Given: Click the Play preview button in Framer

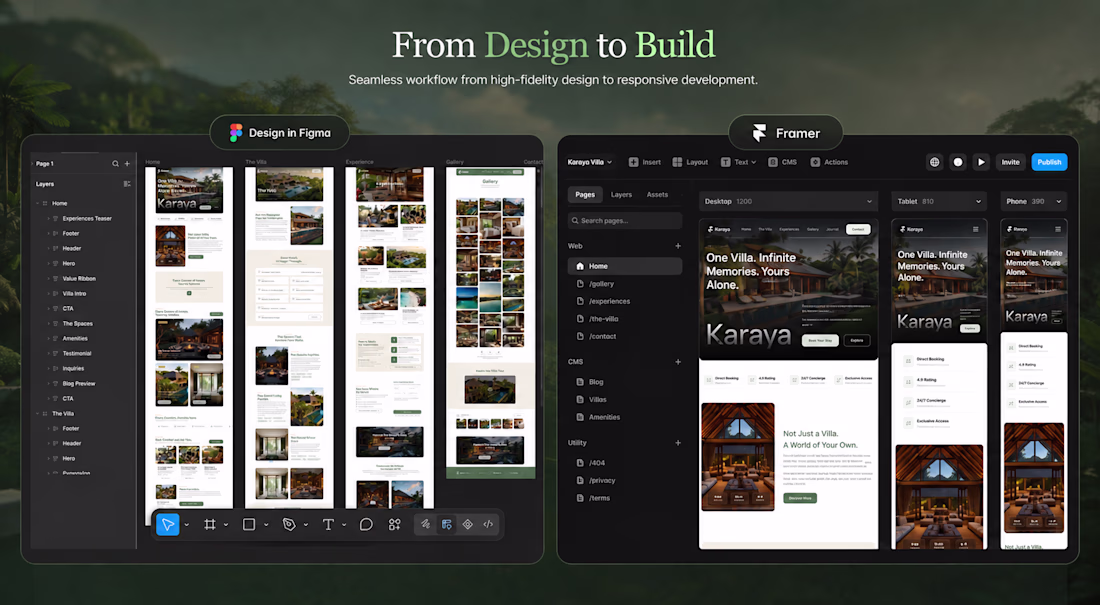Looking at the screenshot, I should click(x=981, y=162).
